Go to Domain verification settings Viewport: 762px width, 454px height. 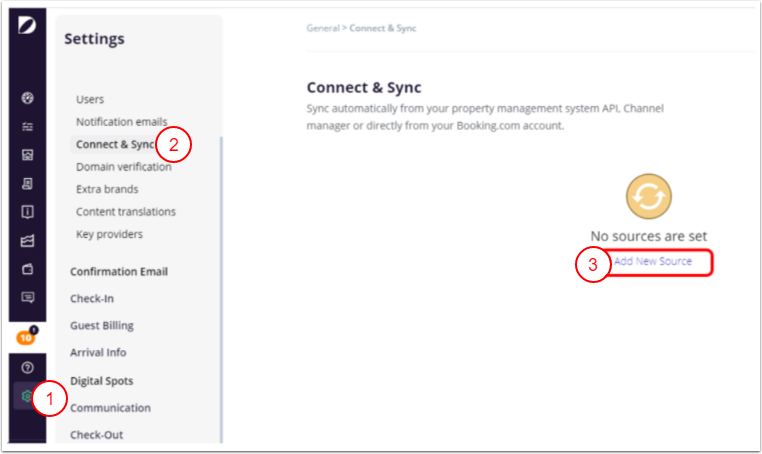pos(123,167)
